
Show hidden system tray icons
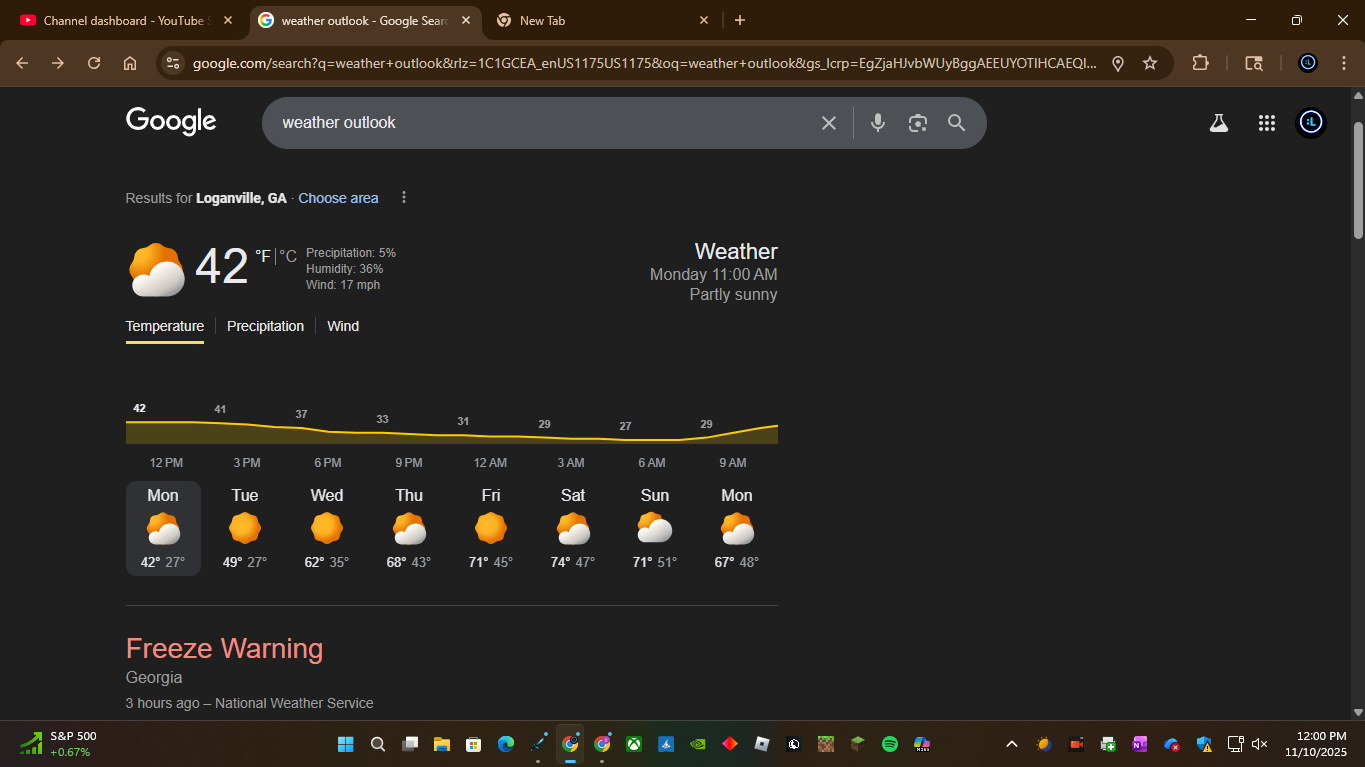[x=1011, y=744]
